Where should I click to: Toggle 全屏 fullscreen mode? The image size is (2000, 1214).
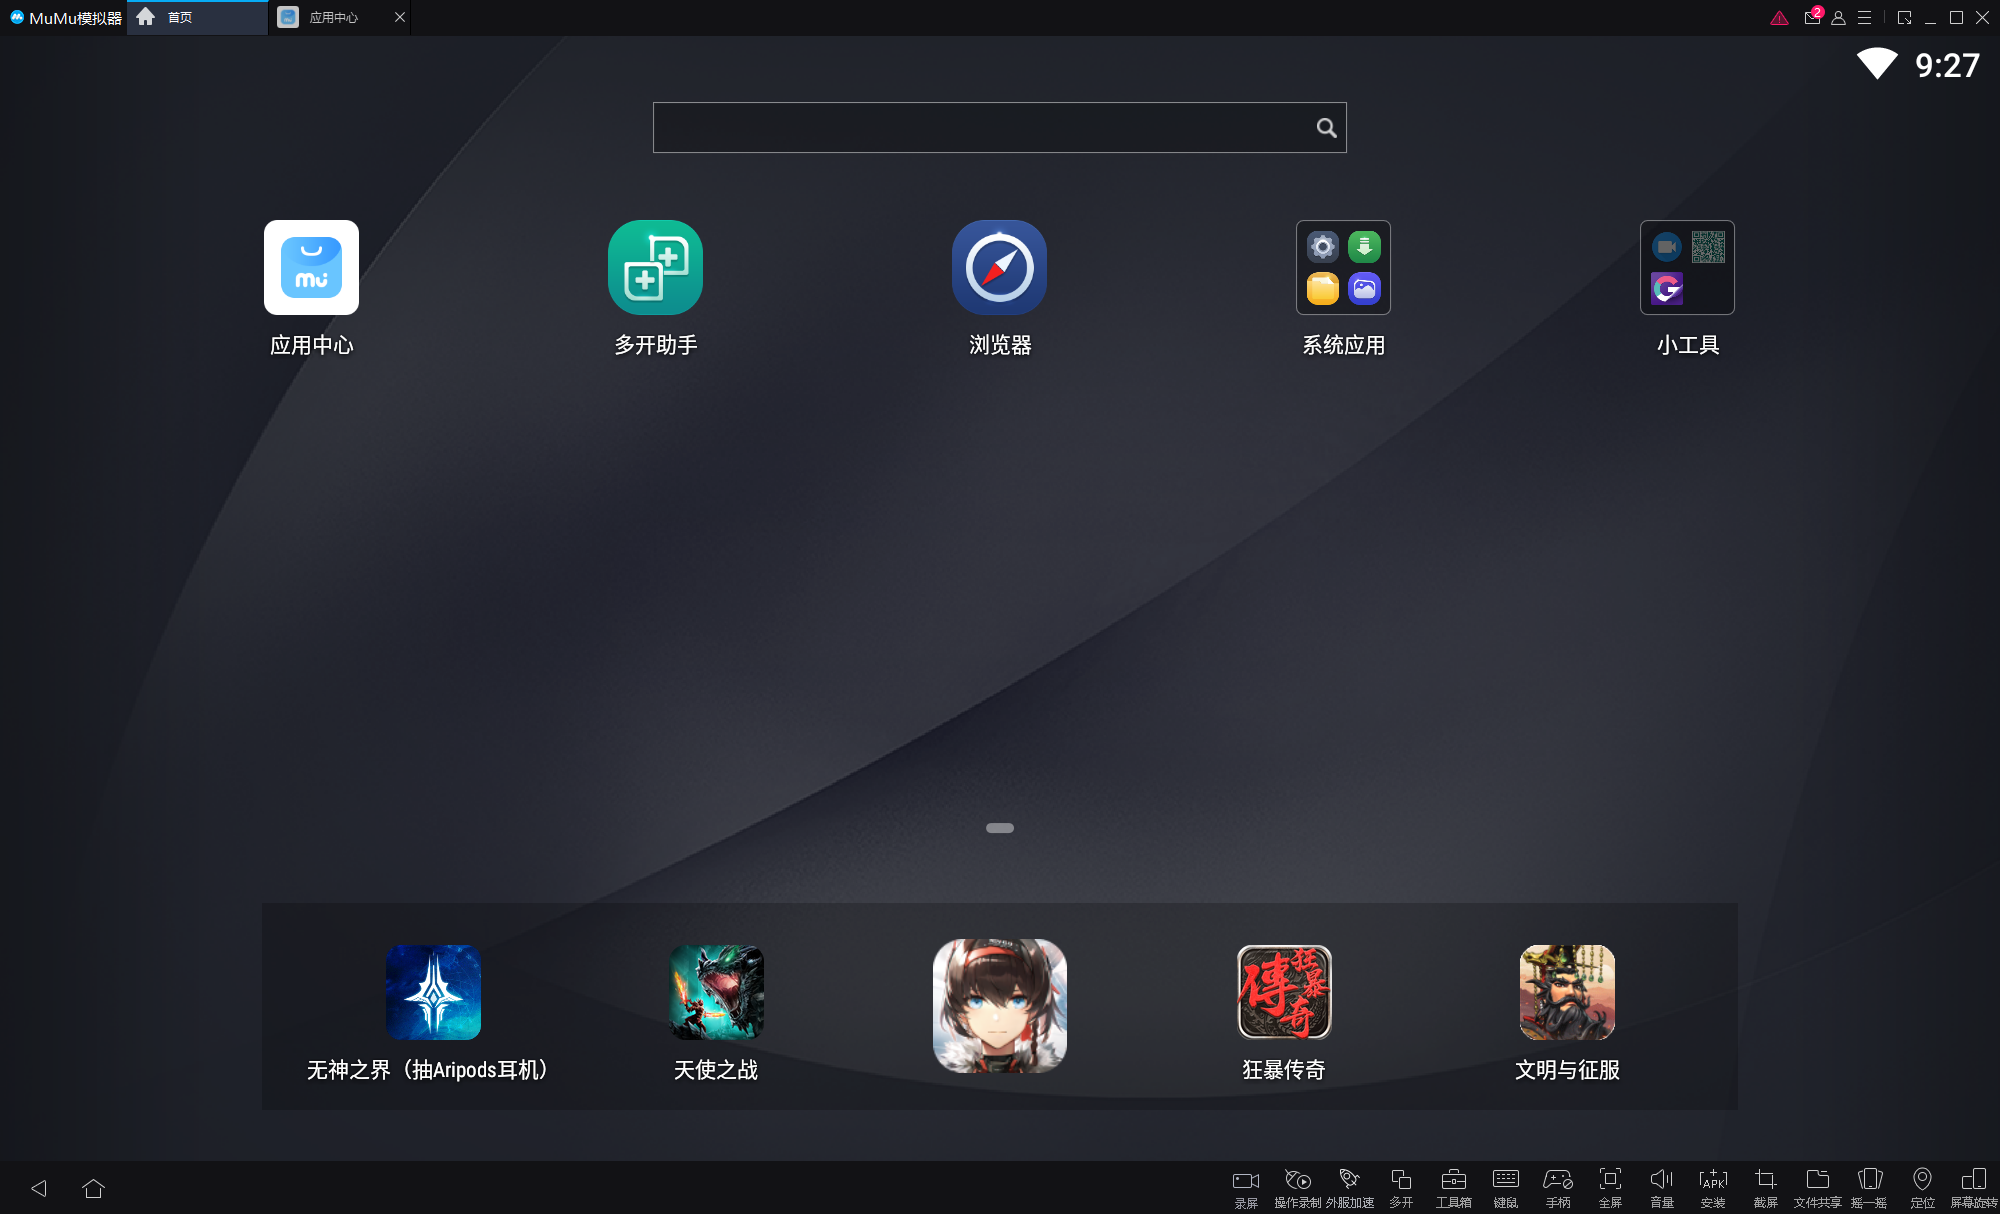coord(1610,1187)
